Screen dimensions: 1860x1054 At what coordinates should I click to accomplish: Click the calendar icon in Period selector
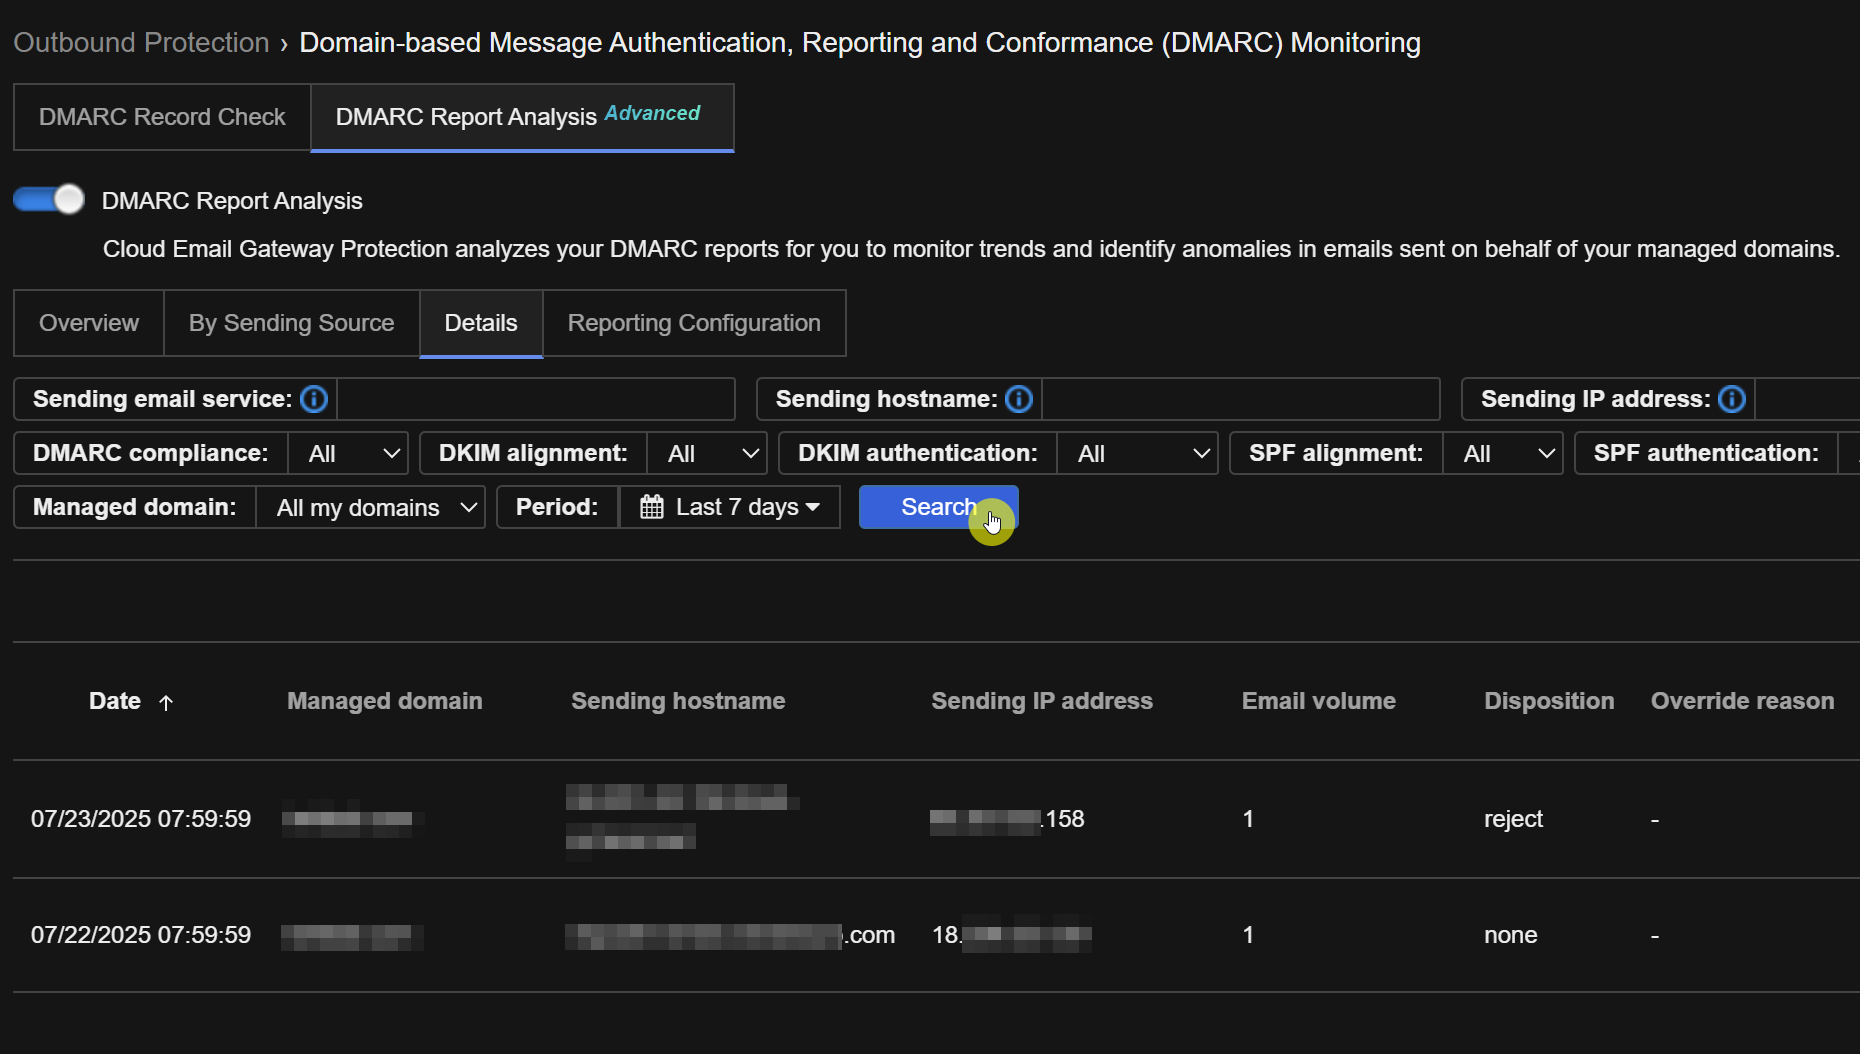pyautogui.click(x=652, y=507)
